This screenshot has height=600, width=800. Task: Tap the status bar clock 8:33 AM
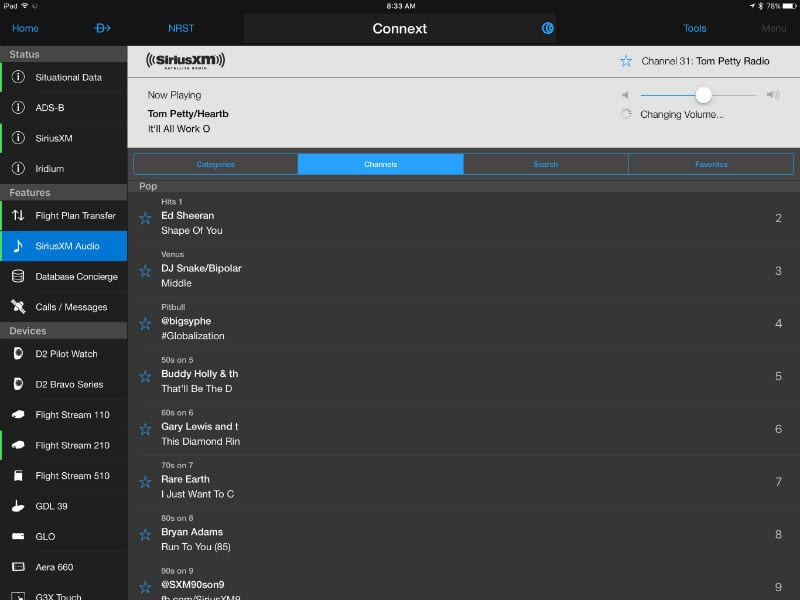[x=401, y=6]
